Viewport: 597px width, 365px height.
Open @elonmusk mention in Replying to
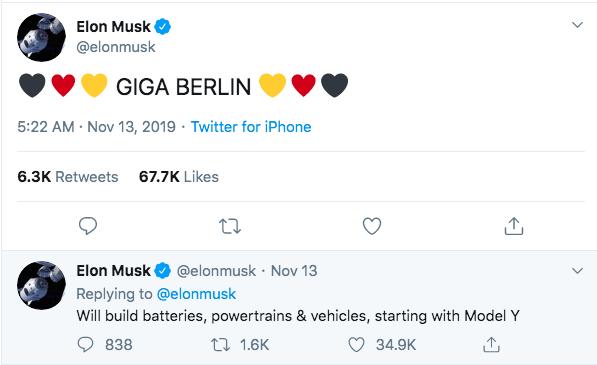(x=196, y=294)
